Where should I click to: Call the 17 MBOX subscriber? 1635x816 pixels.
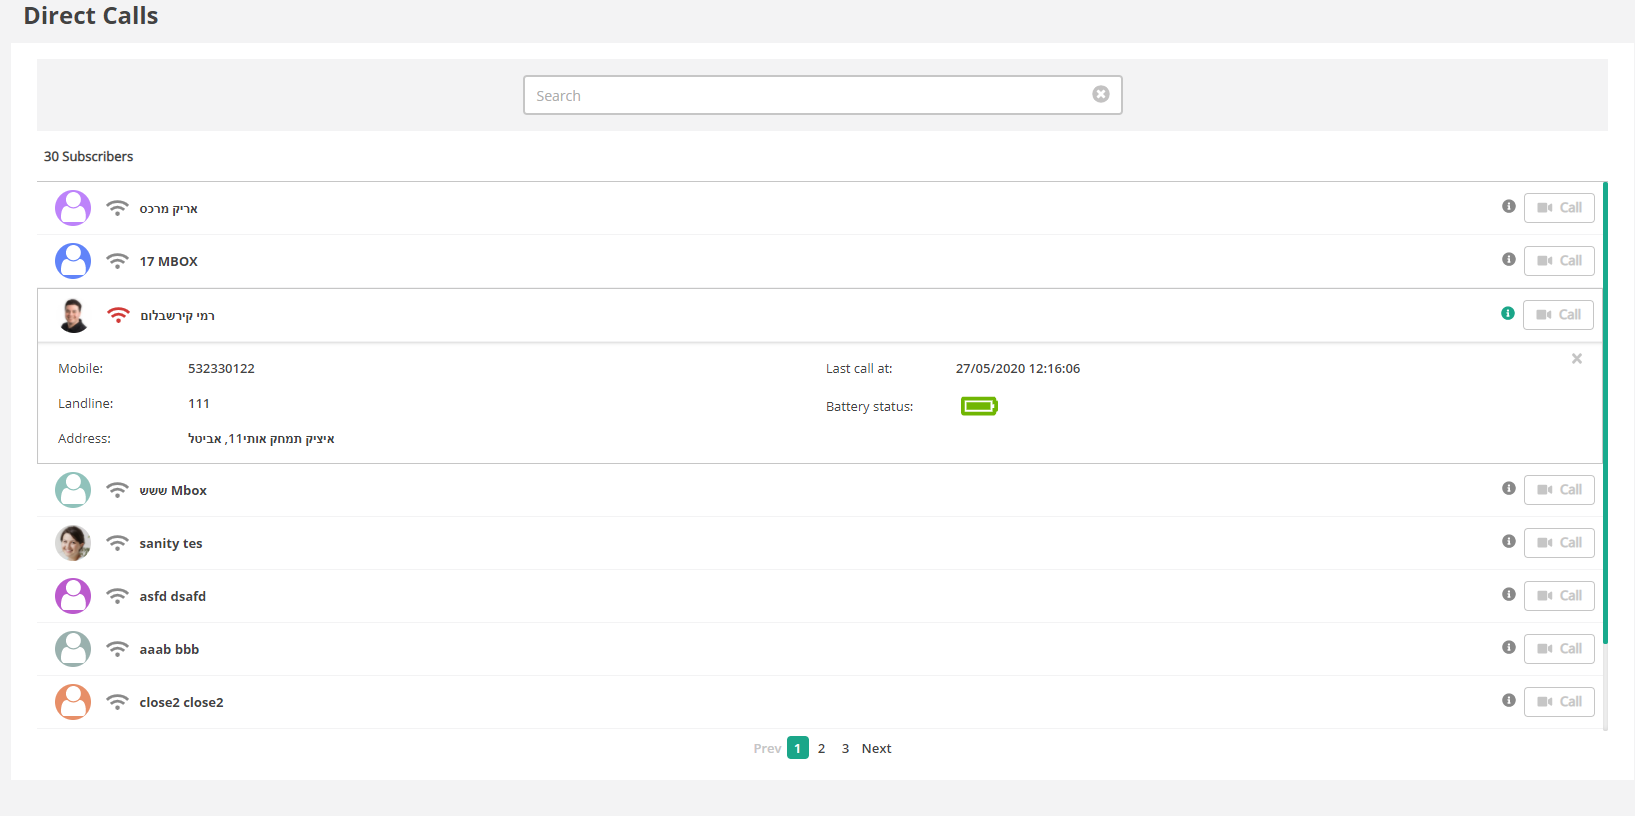[x=1558, y=261]
